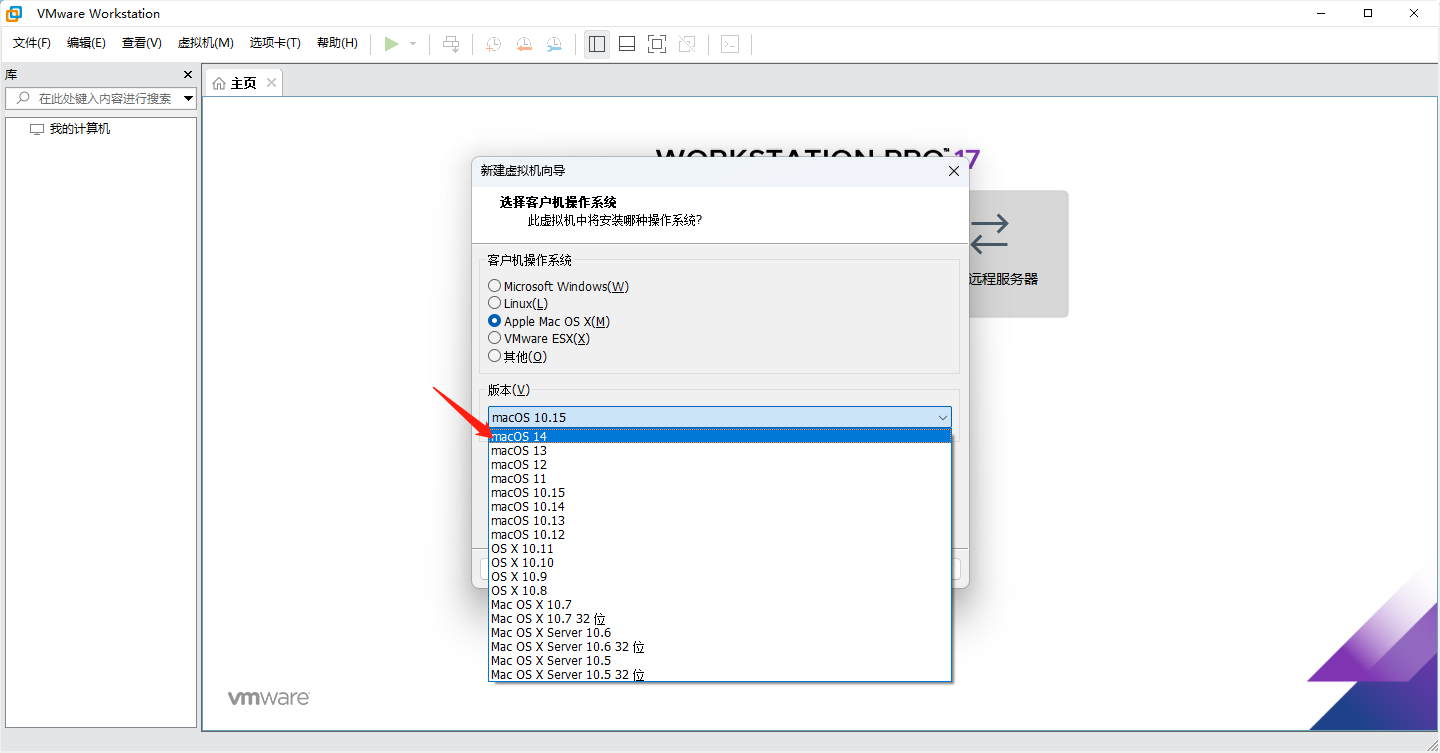This screenshot has height=753, width=1440.
Task: Select the Linux radio button
Action: pos(494,303)
